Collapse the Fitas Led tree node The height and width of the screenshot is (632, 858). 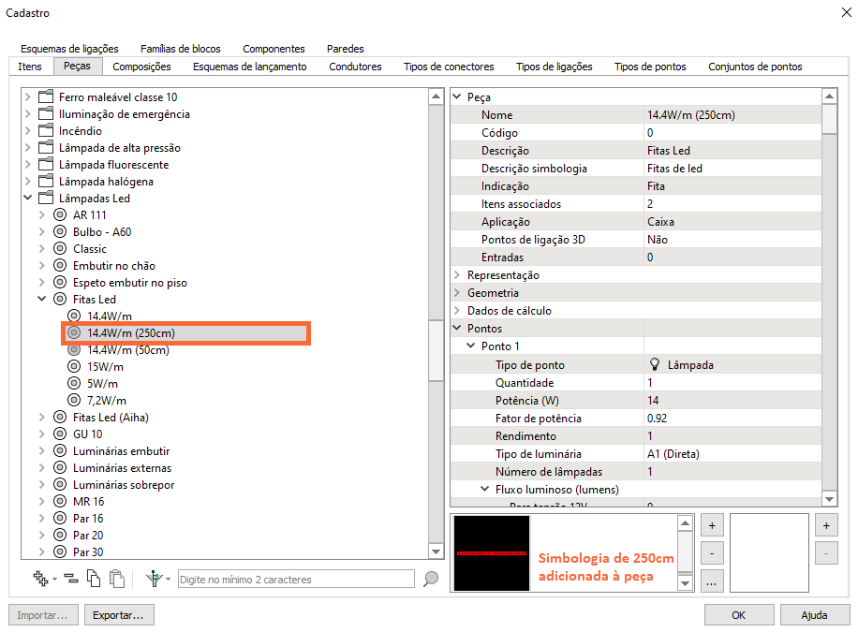click(x=42, y=299)
